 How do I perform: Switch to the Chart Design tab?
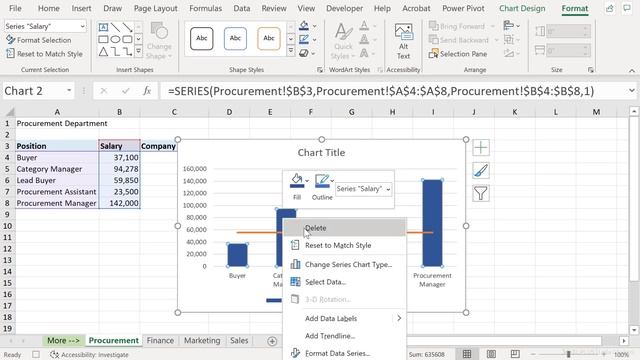point(522,8)
